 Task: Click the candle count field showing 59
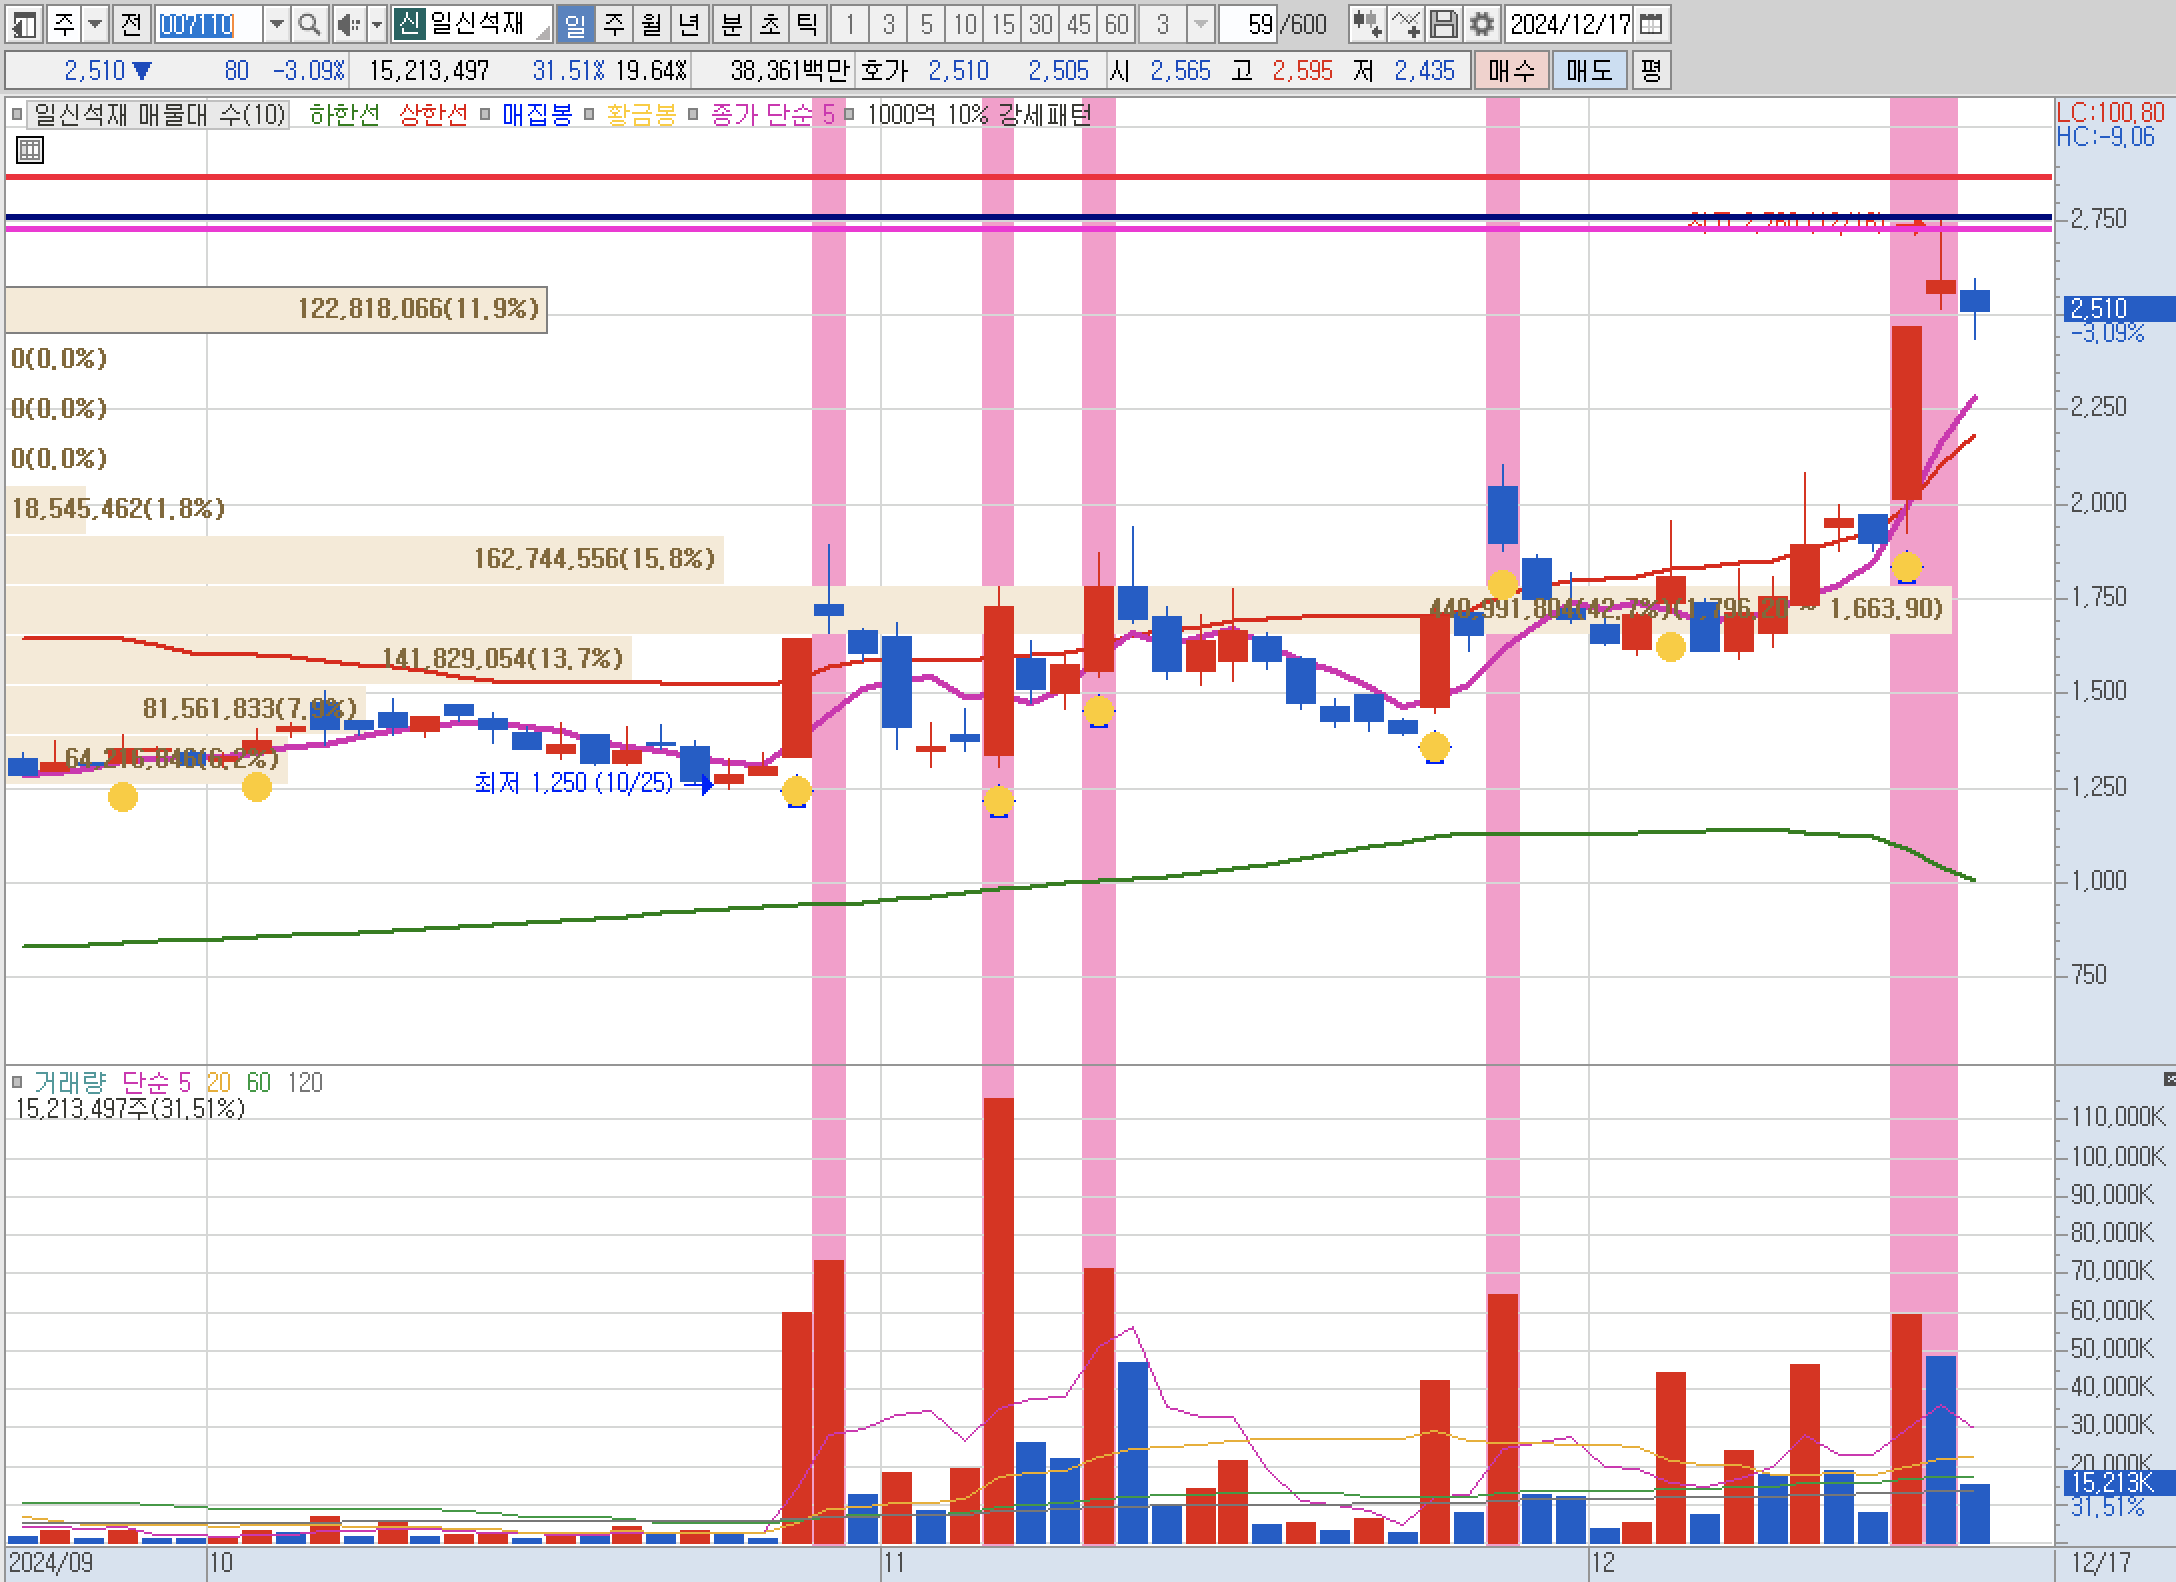click(x=1250, y=24)
